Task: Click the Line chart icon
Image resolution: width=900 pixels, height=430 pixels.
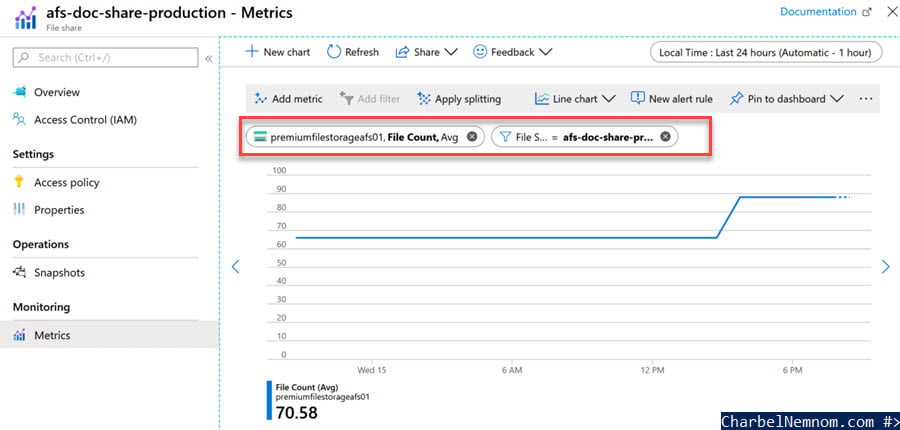Action: (x=542, y=99)
